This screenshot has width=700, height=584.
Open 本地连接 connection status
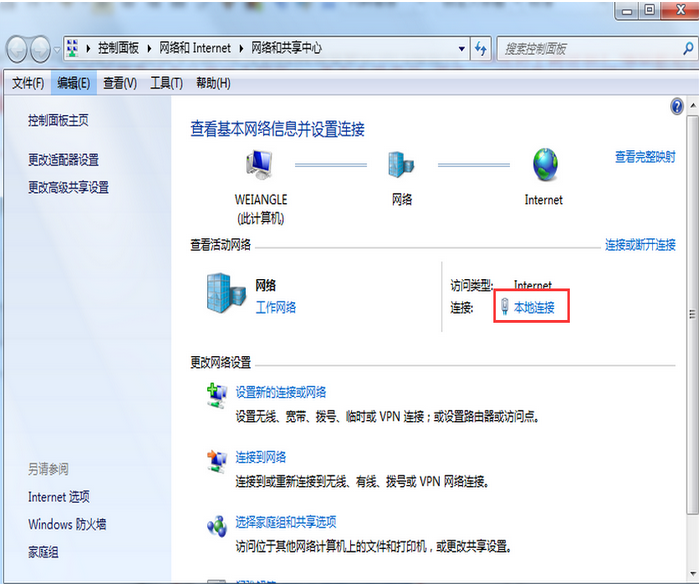tap(534, 307)
